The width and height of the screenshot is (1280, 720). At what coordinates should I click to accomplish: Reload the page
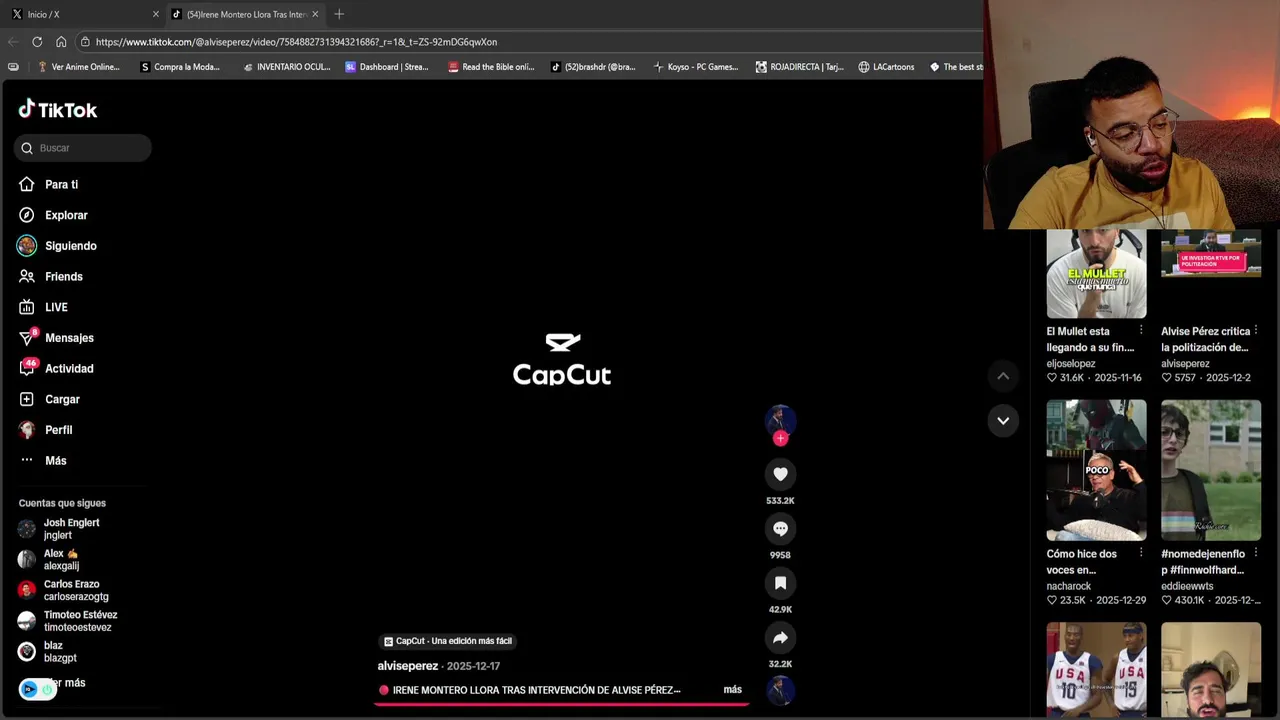[x=37, y=42]
